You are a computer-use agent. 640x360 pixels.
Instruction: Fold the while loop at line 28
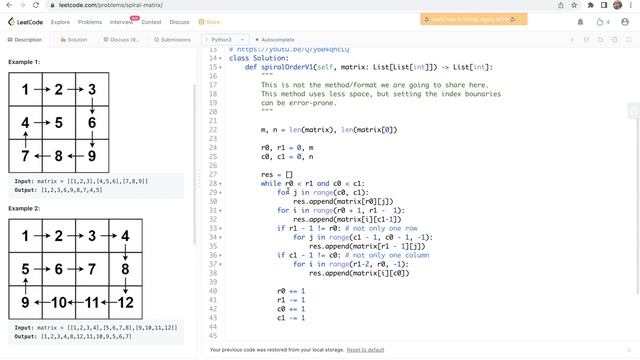[221, 184]
